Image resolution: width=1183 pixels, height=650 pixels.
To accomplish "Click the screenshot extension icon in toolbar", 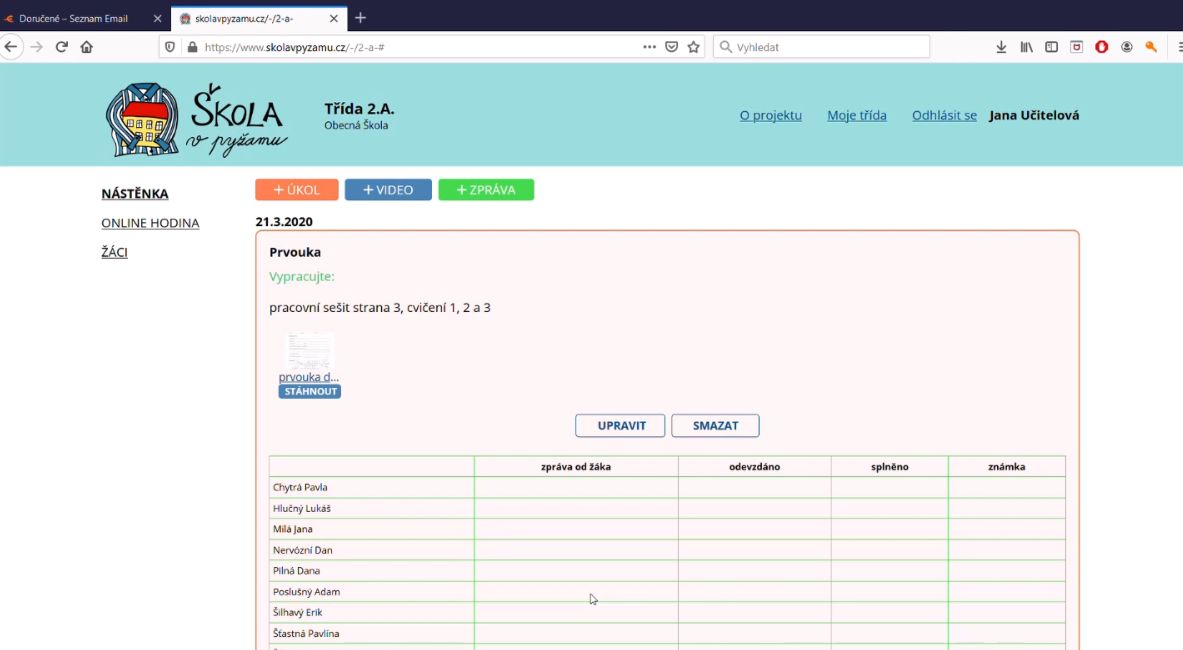I will tap(1077, 47).
